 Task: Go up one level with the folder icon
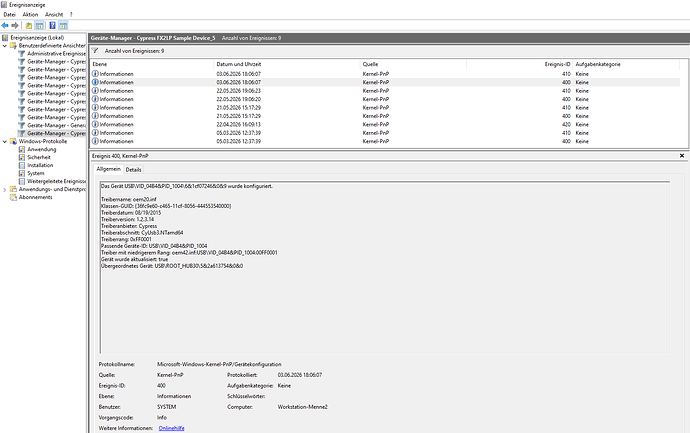[29, 26]
